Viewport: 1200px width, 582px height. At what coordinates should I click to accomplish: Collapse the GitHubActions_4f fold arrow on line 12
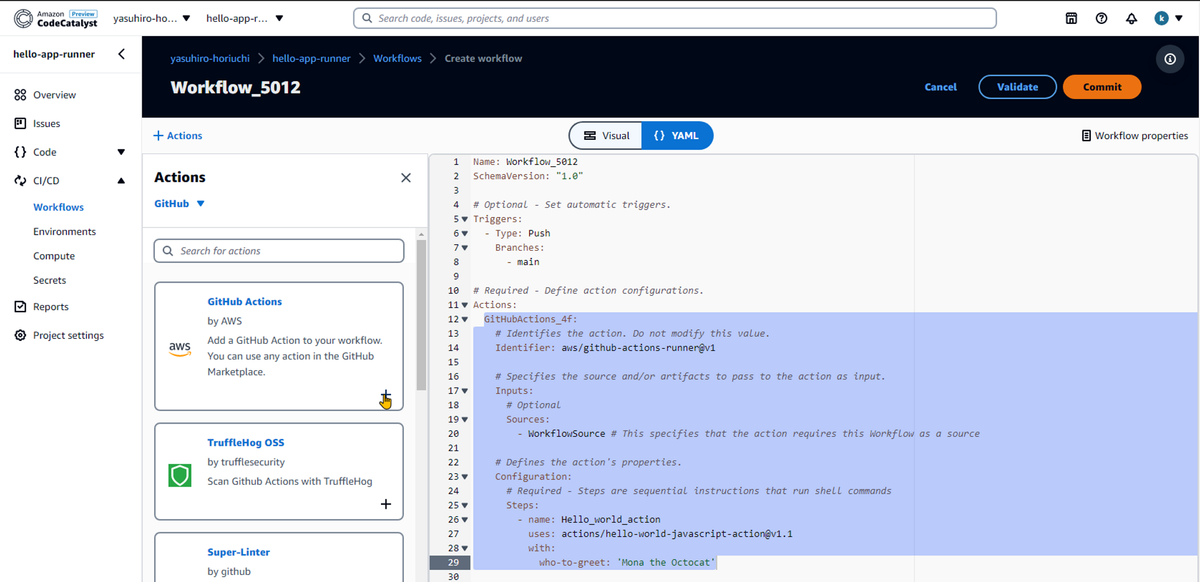pos(464,319)
